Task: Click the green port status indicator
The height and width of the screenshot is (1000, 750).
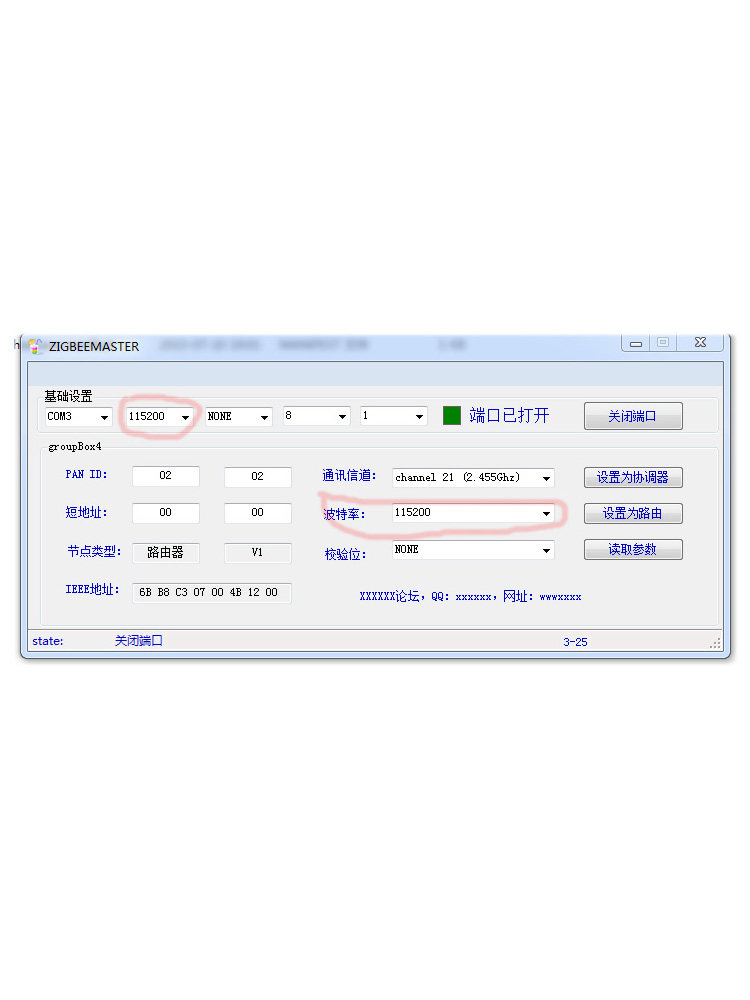Action: coord(452,415)
